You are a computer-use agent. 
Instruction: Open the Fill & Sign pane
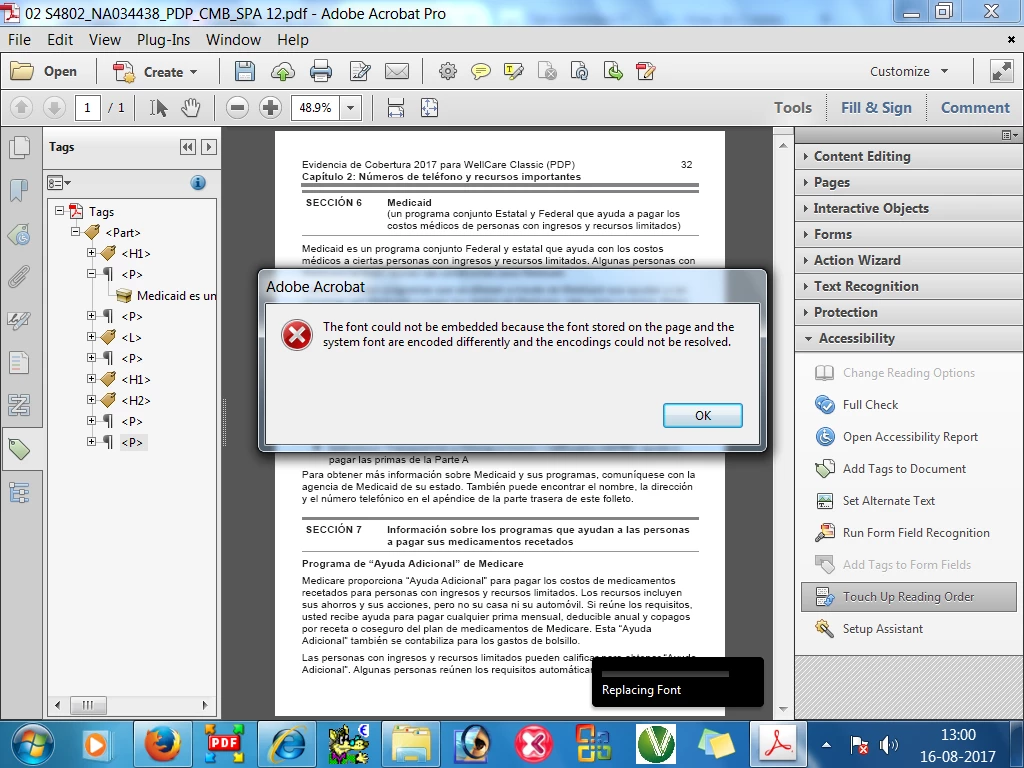pos(876,108)
